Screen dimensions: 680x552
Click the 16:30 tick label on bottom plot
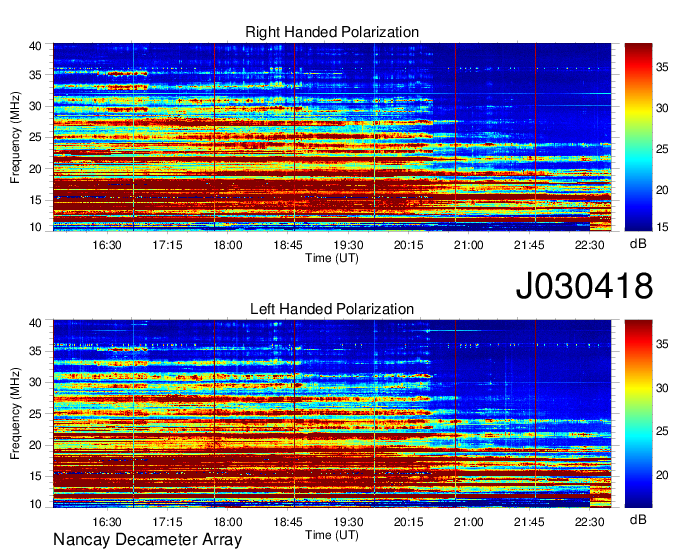point(107,522)
